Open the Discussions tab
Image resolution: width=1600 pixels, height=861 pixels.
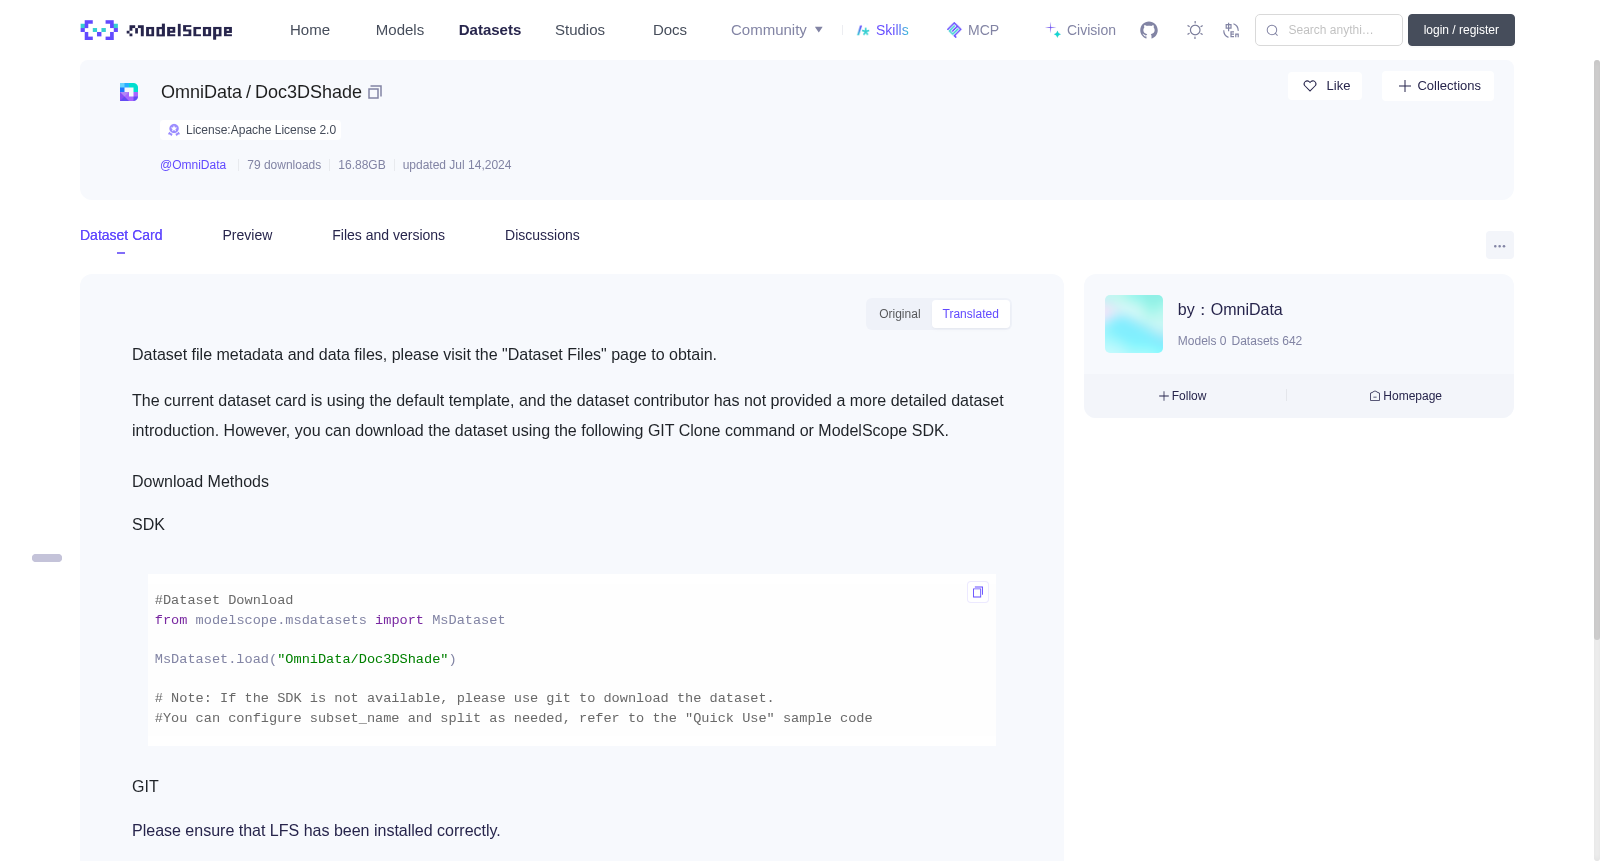coord(542,235)
